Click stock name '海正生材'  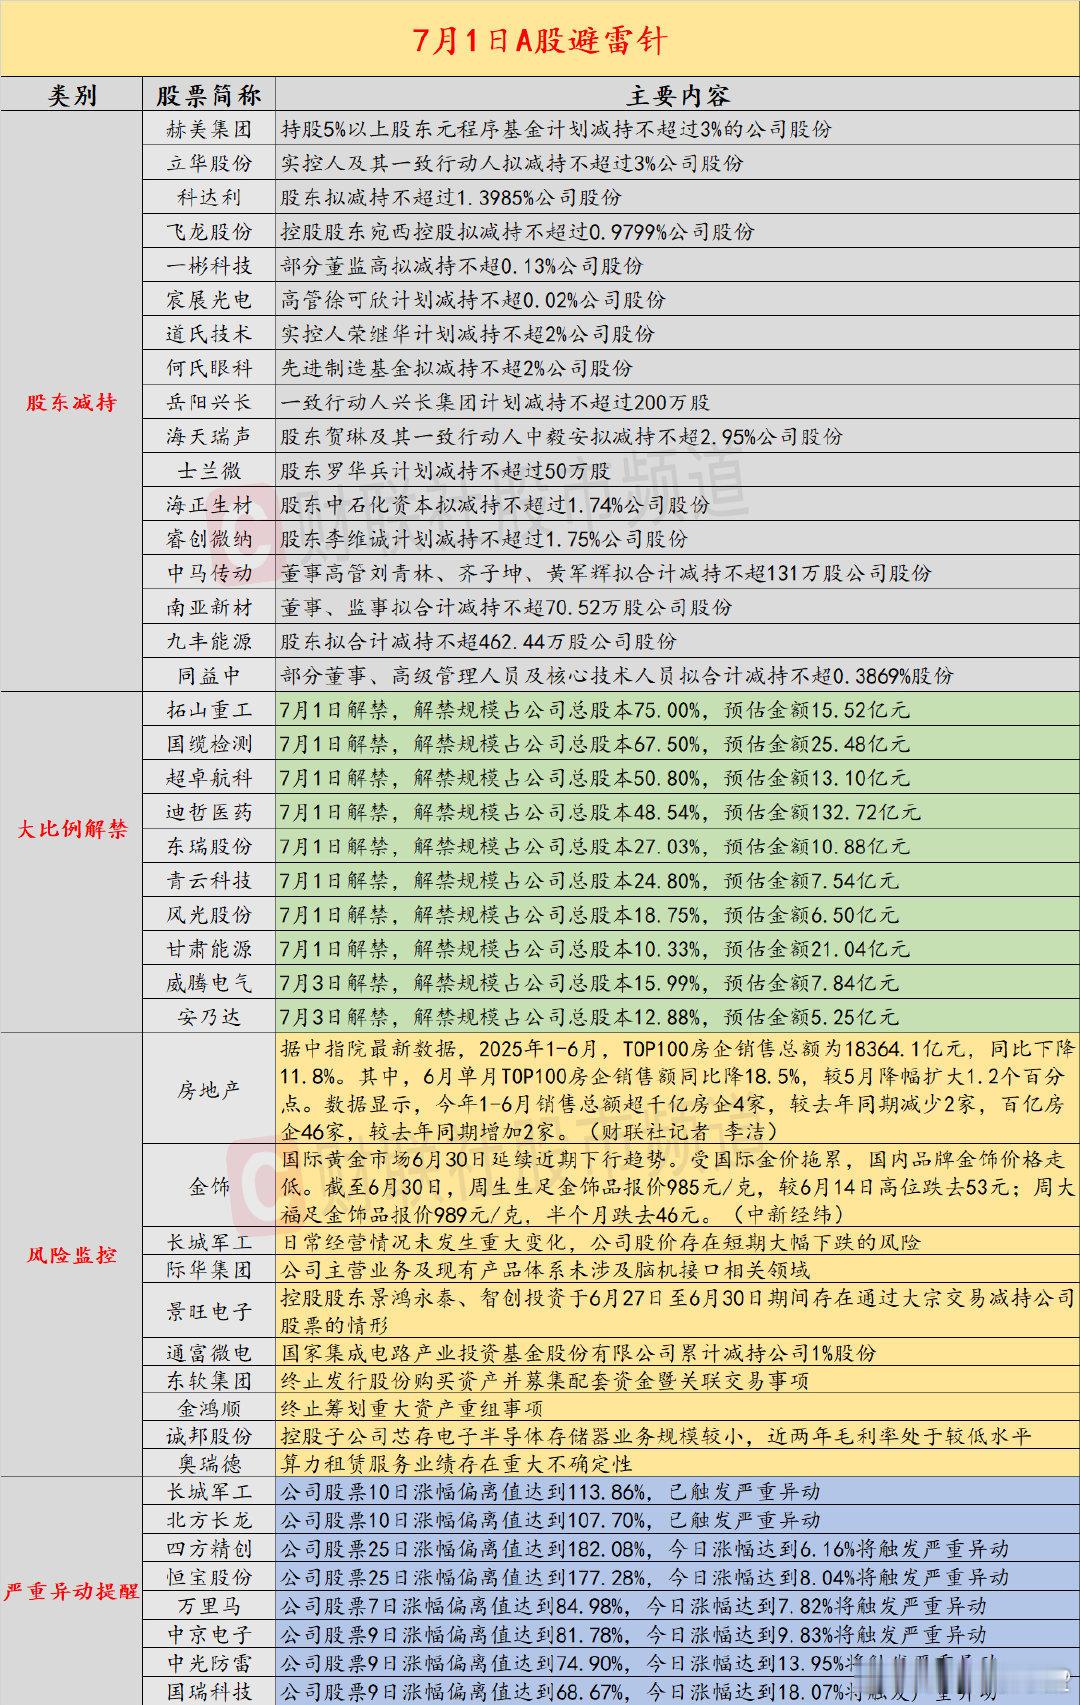pyautogui.click(x=209, y=504)
